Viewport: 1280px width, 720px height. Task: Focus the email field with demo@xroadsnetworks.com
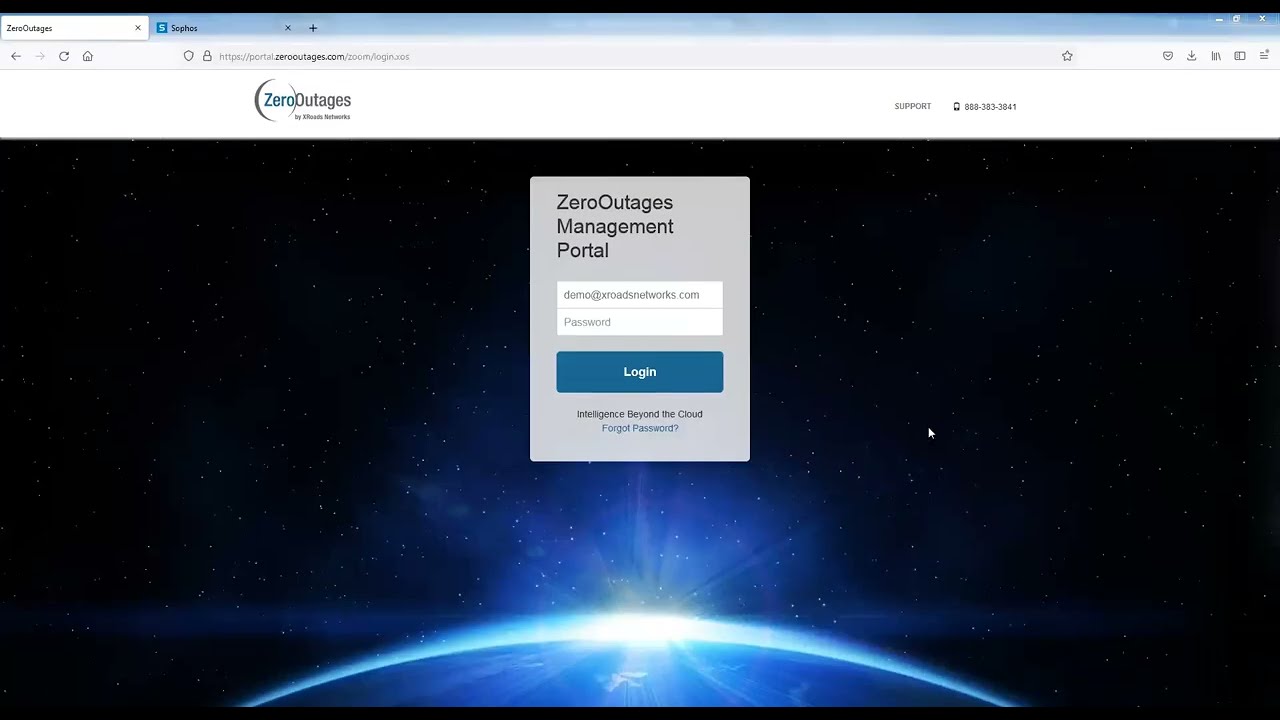[x=640, y=295]
